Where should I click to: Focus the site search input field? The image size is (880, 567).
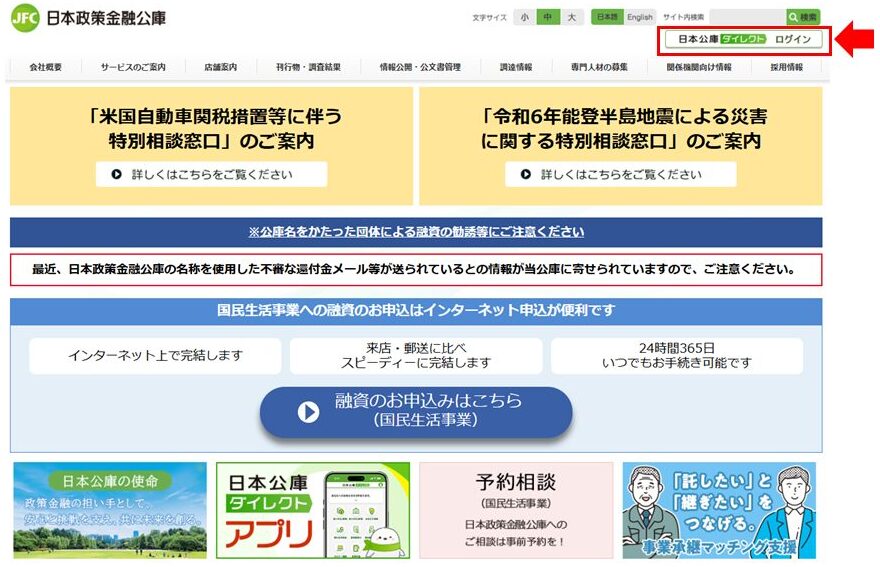(x=748, y=17)
